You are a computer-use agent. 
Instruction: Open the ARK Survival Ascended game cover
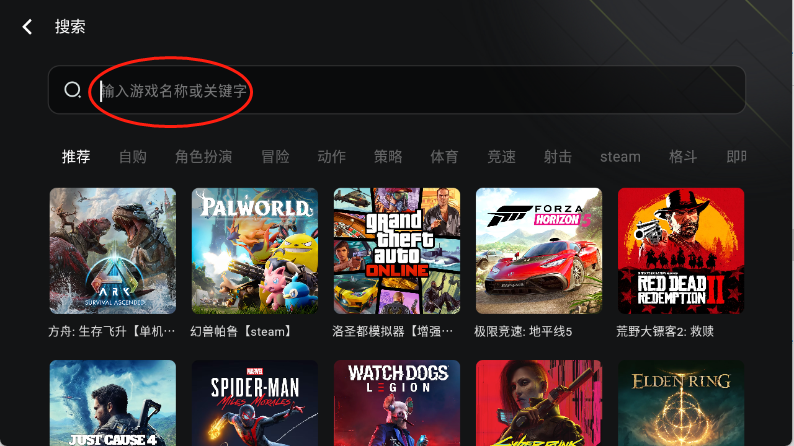(x=113, y=251)
